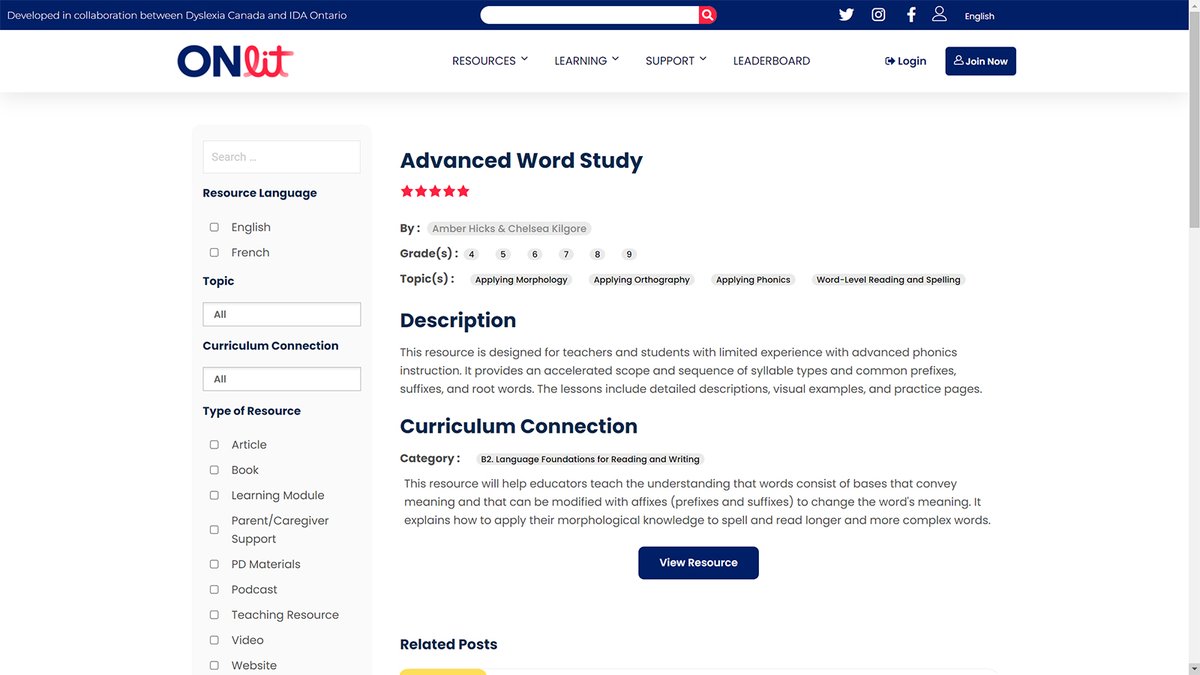This screenshot has width=1200, height=675.
Task: Select the Applying Phonics topic tag
Action: [753, 280]
